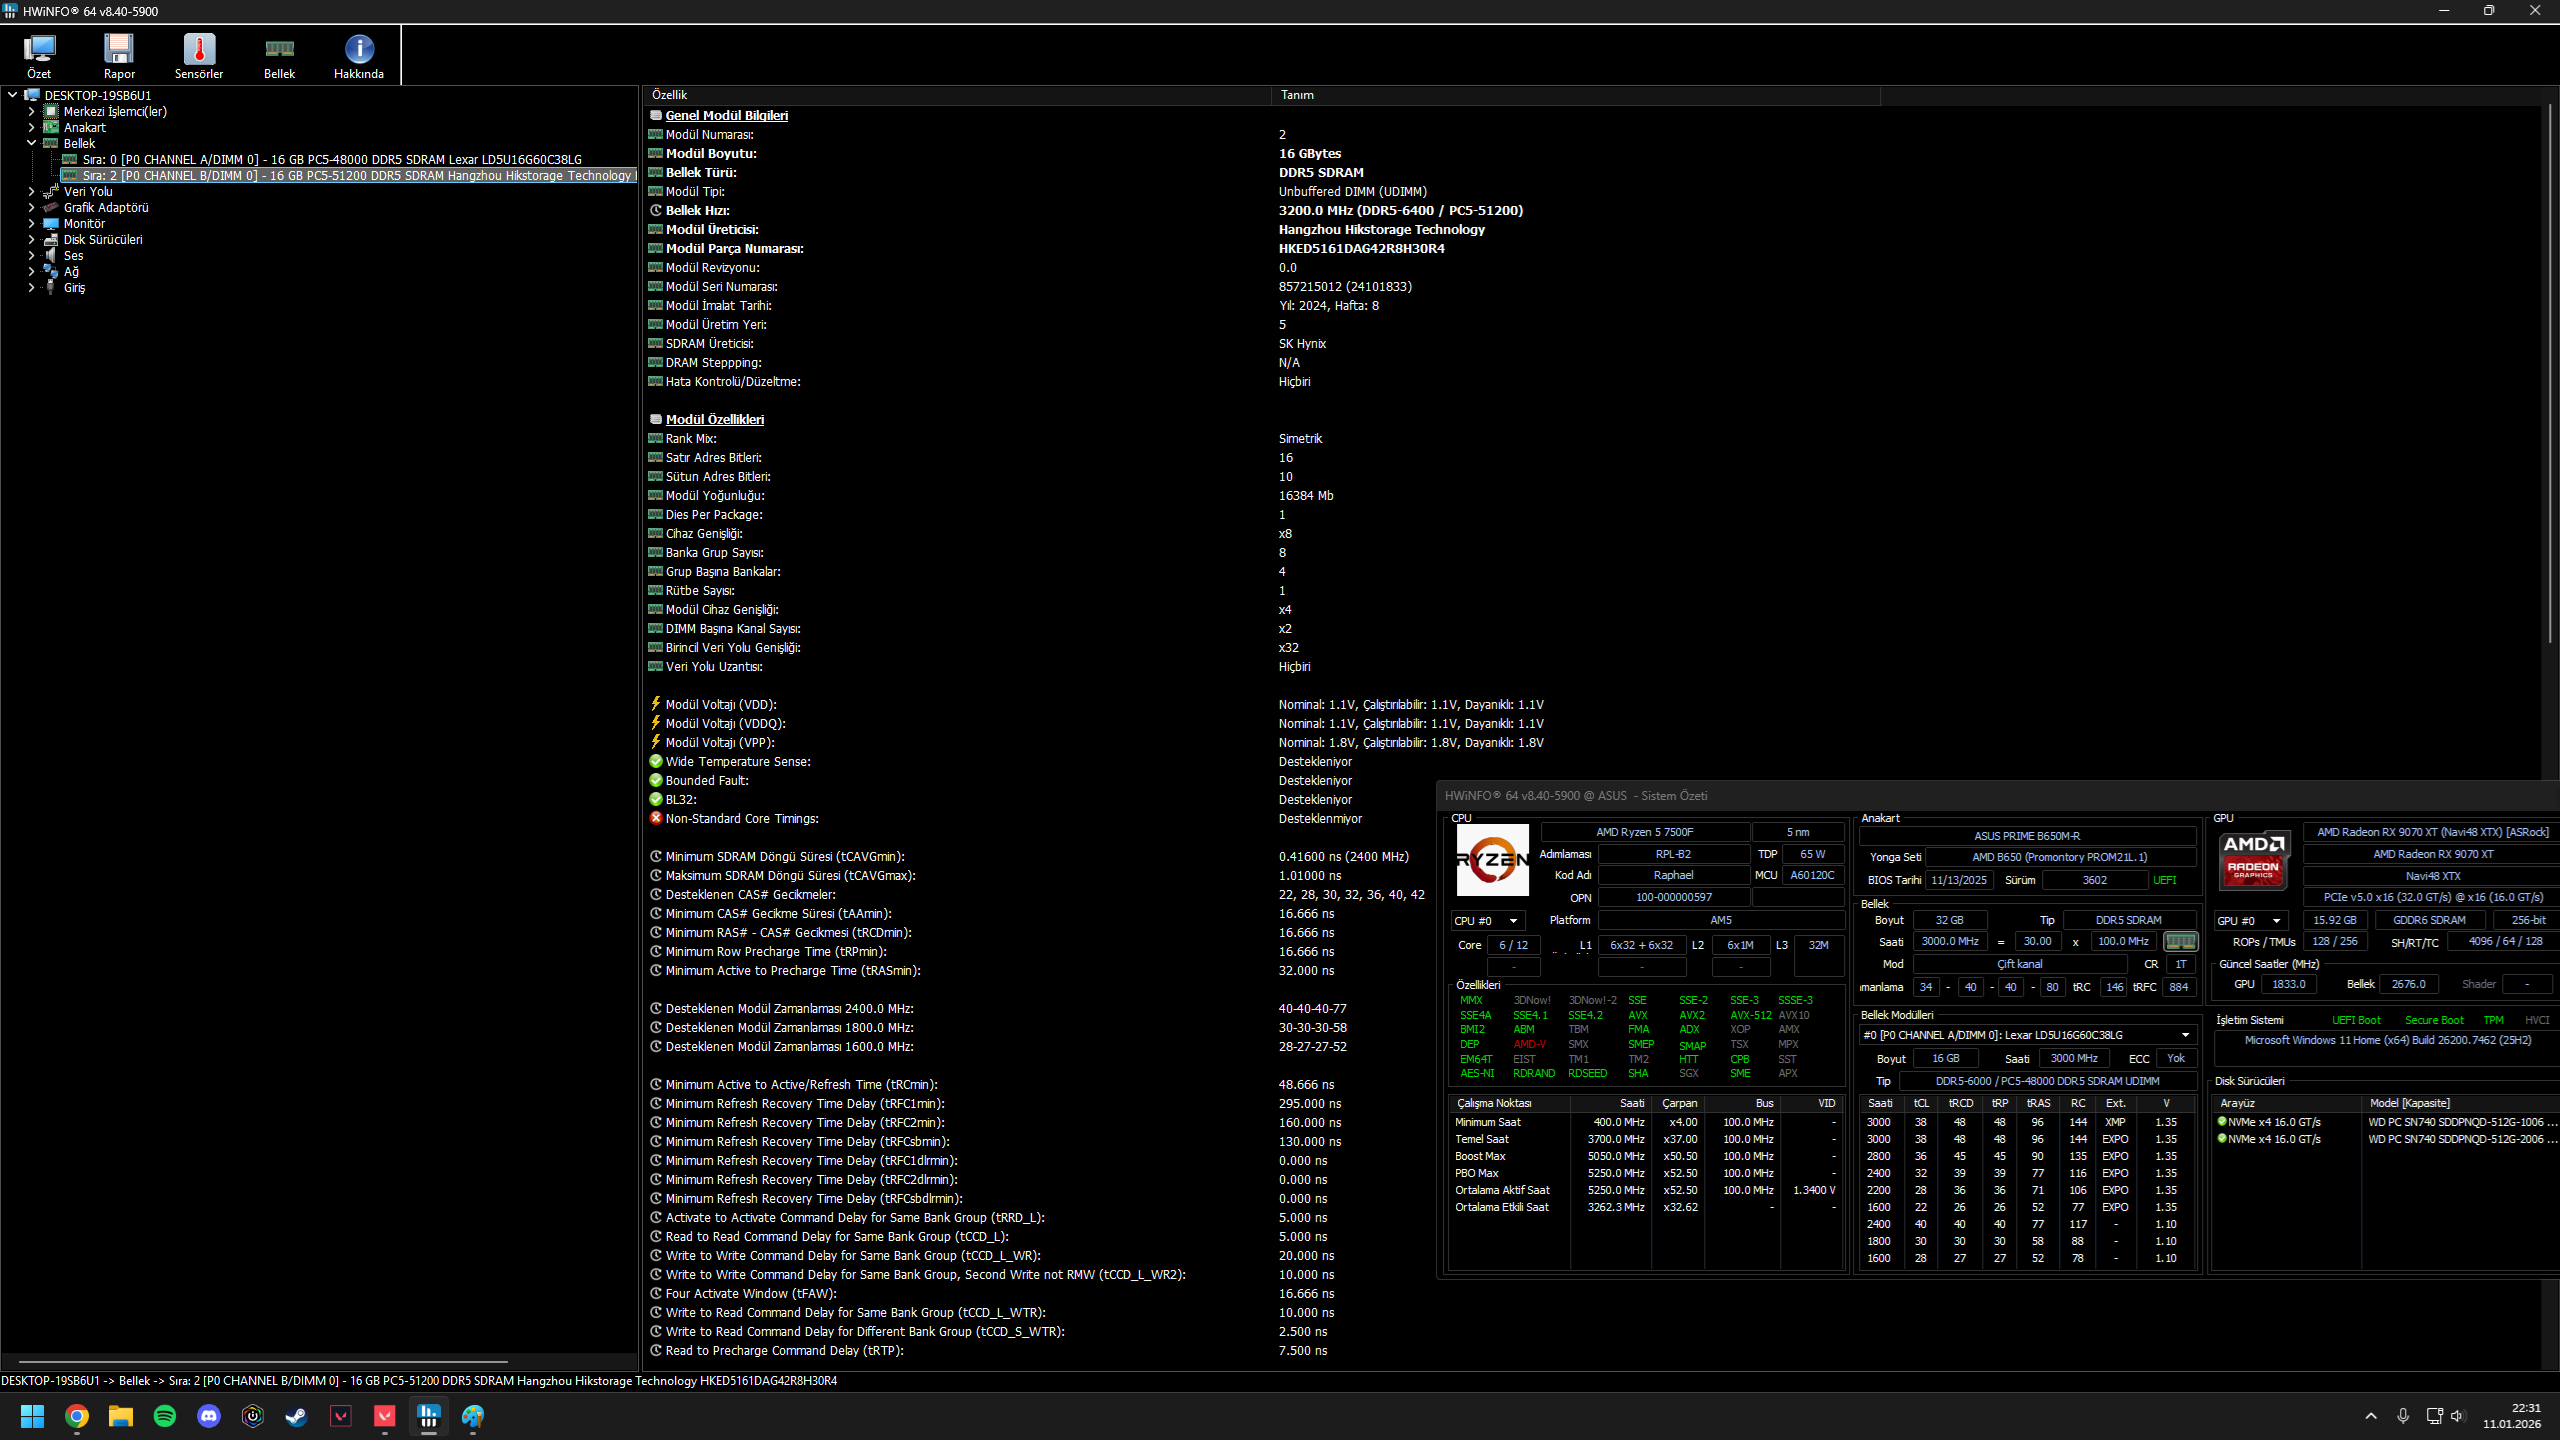Screen dimensions: 2560x1440
Task: Expand the Merkezi İşlemci(ler) node
Action: [31, 111]
